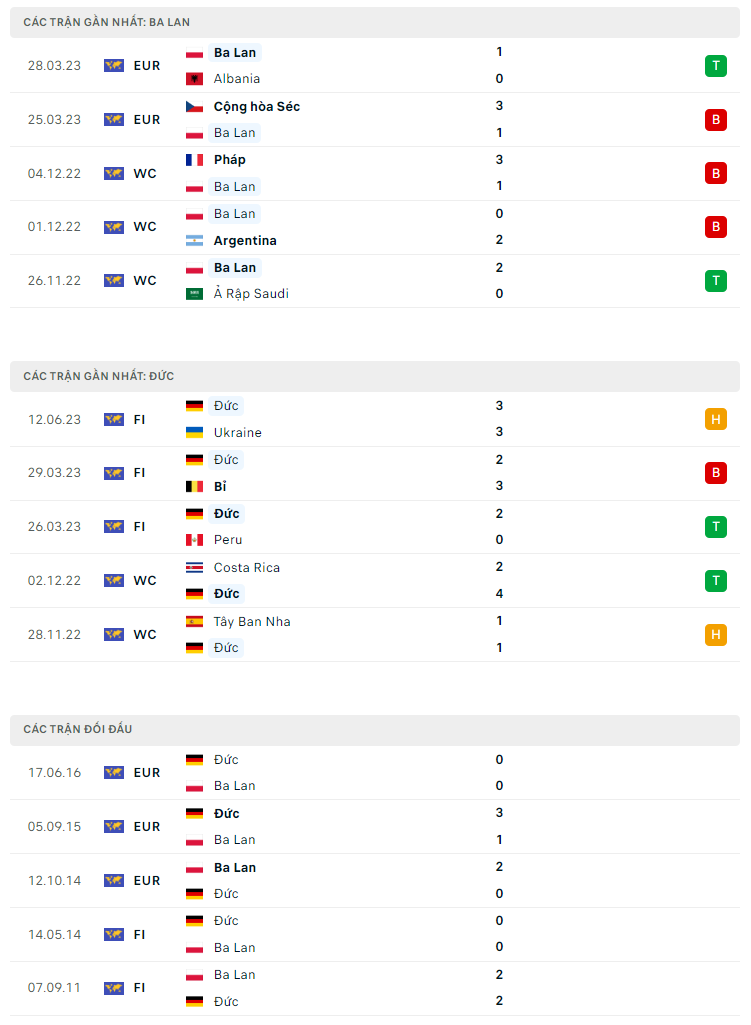Image resolution: width=751 pixels, height=1025 pixels.
Task: Click the orange H badge for Đức vs Ukraine
Action: [x=715, y=420]
